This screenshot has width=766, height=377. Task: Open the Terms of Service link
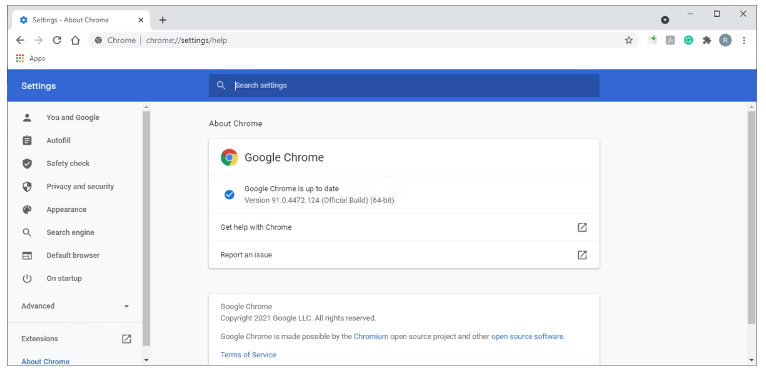point(248,355)
